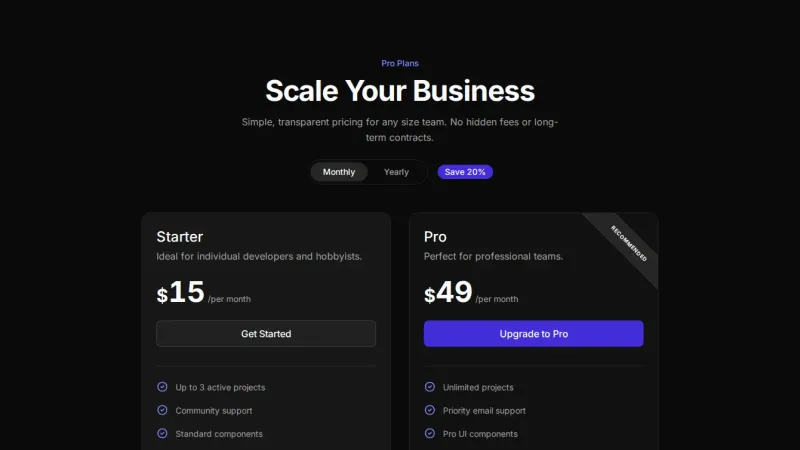Select the Pro plan title
Viewport: 800px width, 450px height.
(x=435, y=237)
